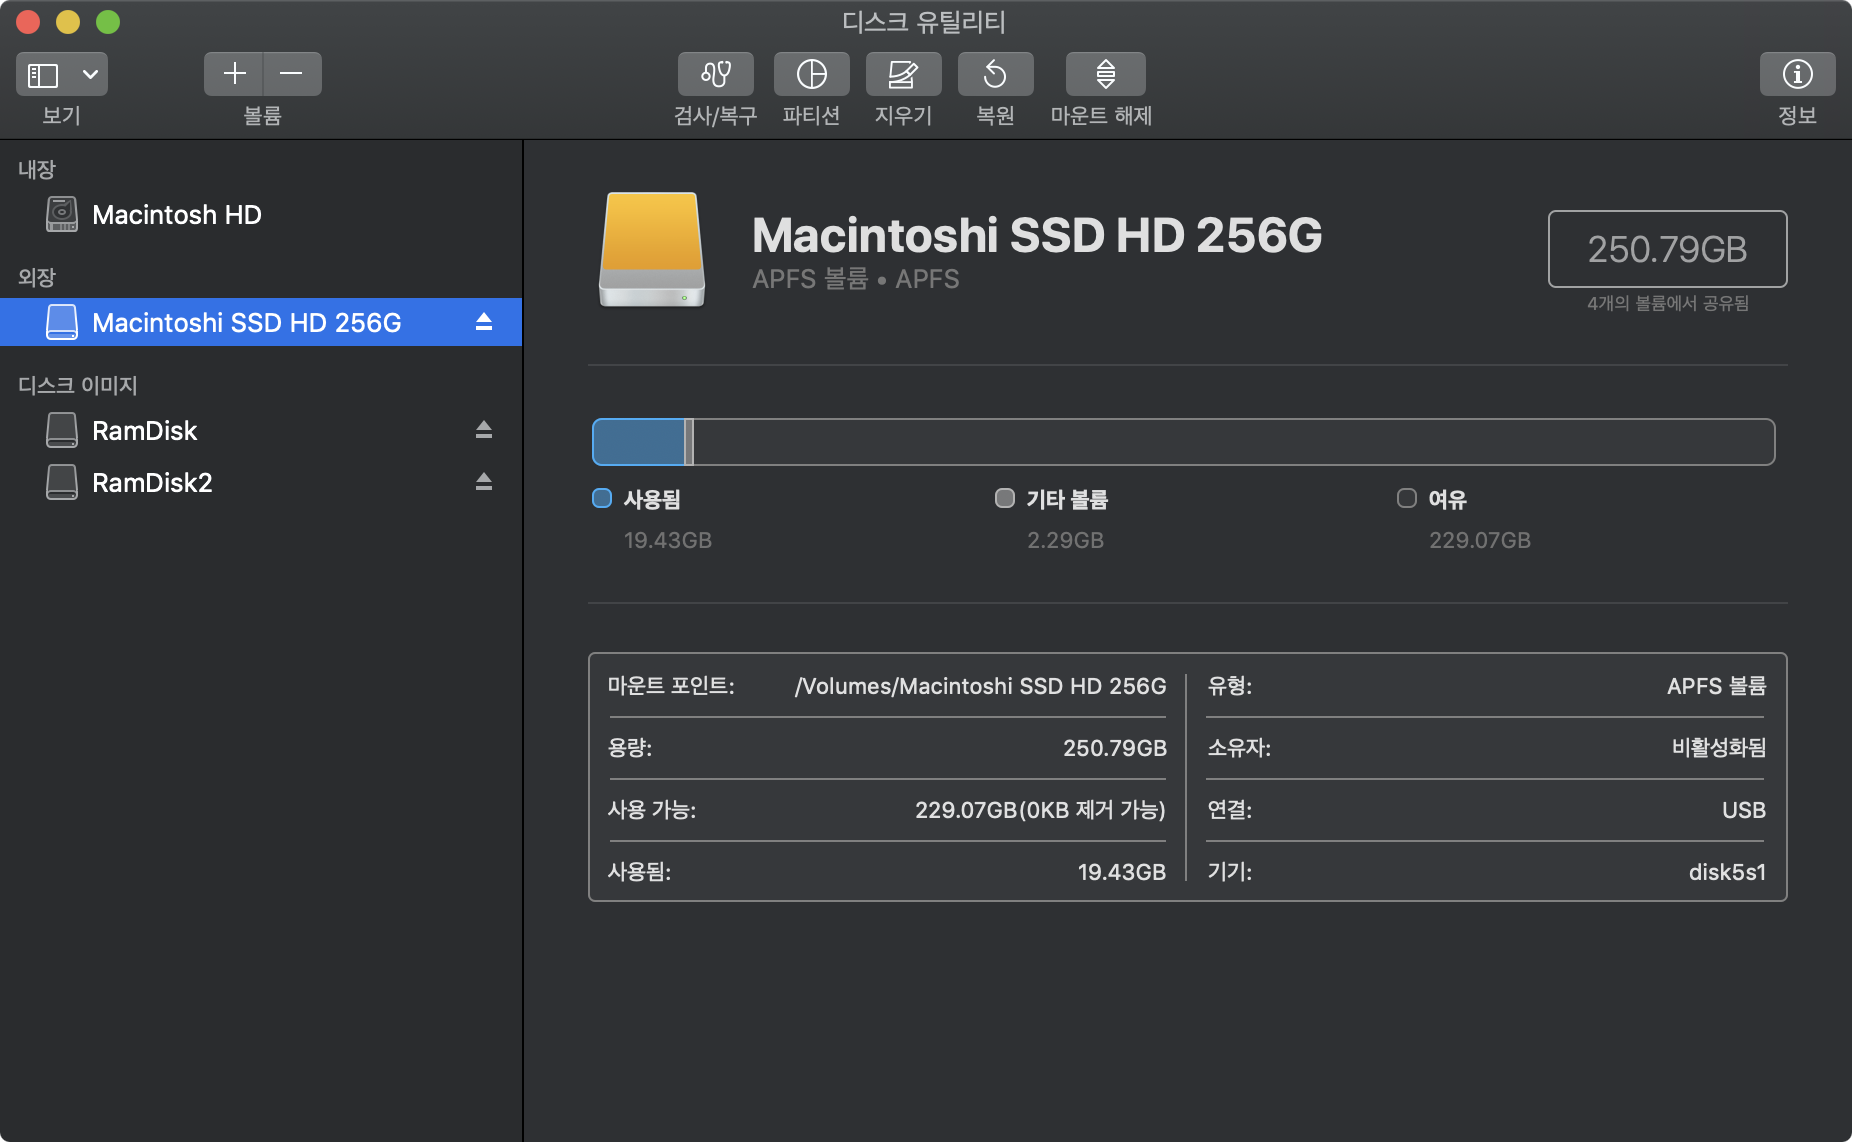The height and width of the screenshot is (1142, 1852).
Task: Click the APFS 볼륨 • APFS subtitle
Action: [856, 279]
